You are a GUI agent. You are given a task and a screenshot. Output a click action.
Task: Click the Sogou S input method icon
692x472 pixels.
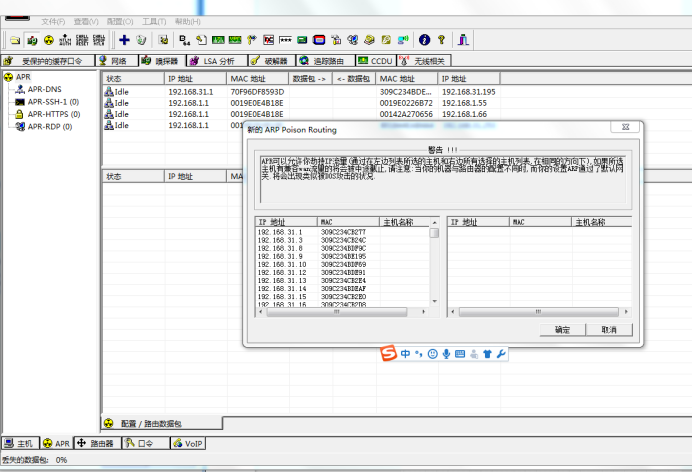(387, 354)
